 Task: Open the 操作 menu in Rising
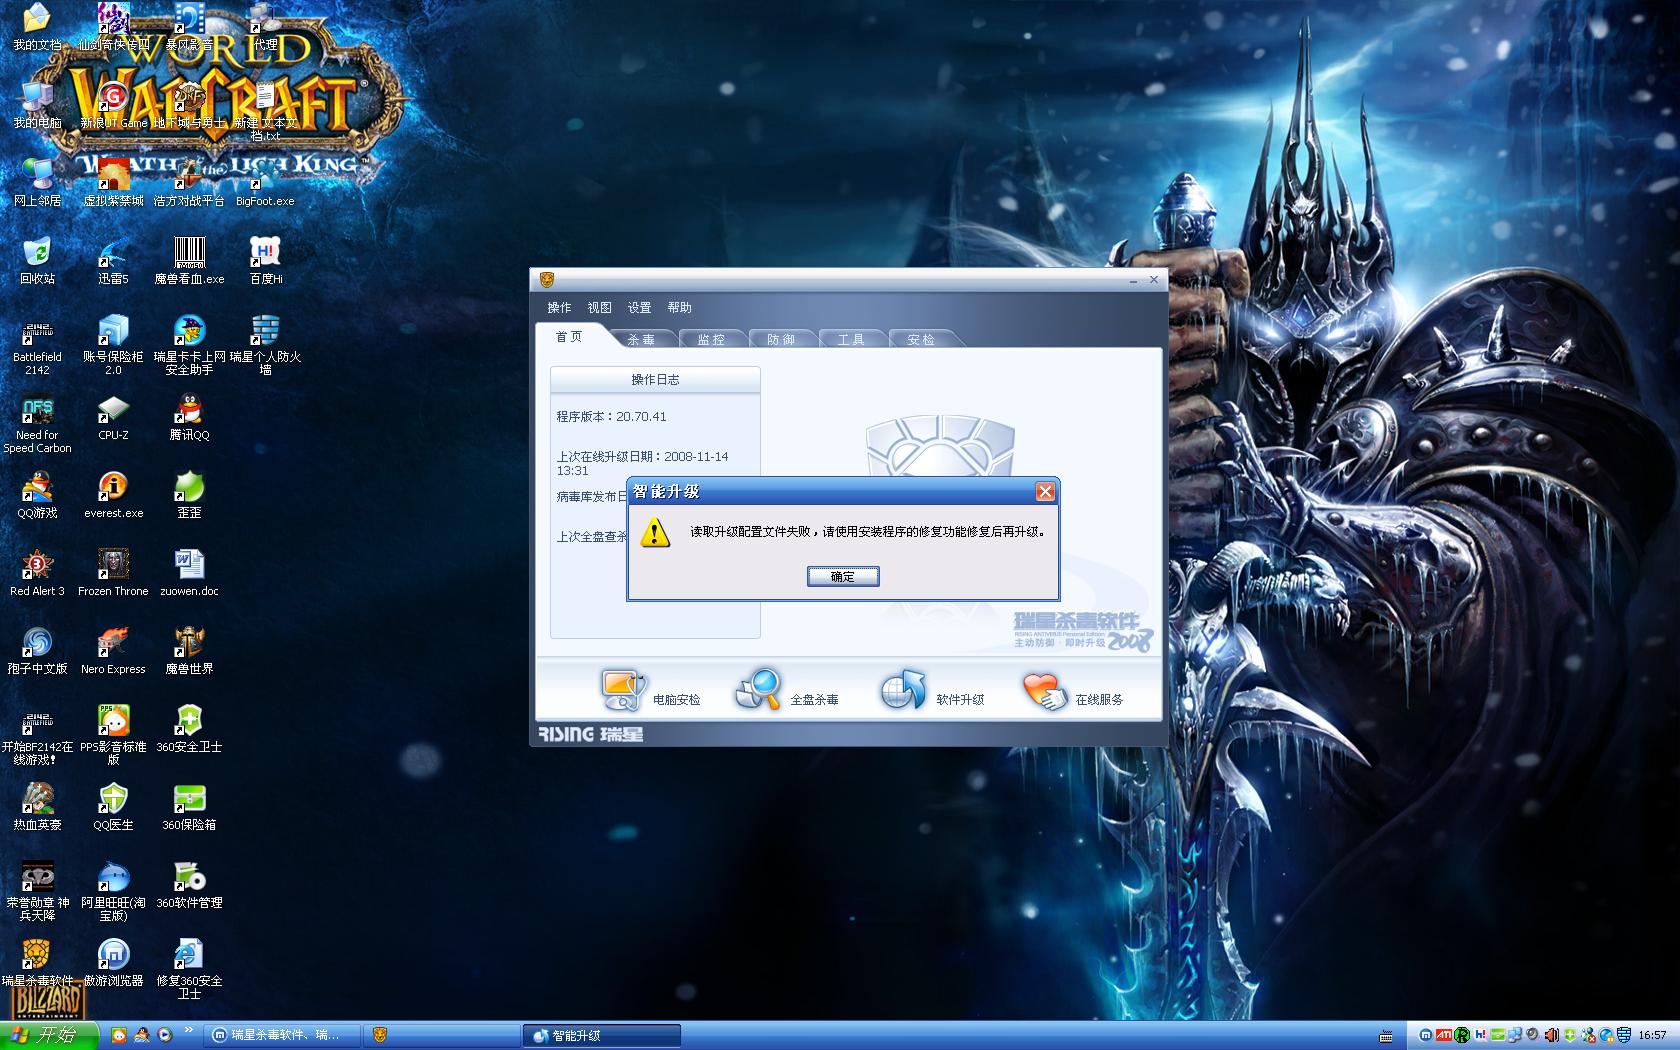pos(559,308)
